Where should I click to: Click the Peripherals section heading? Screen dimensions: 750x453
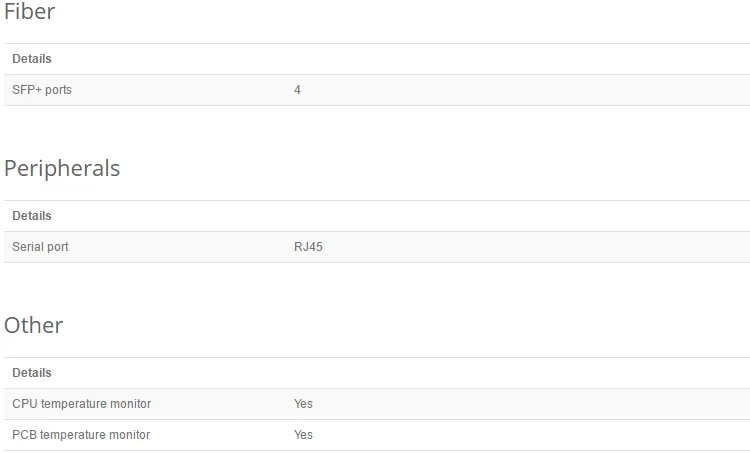pos(62,168)
